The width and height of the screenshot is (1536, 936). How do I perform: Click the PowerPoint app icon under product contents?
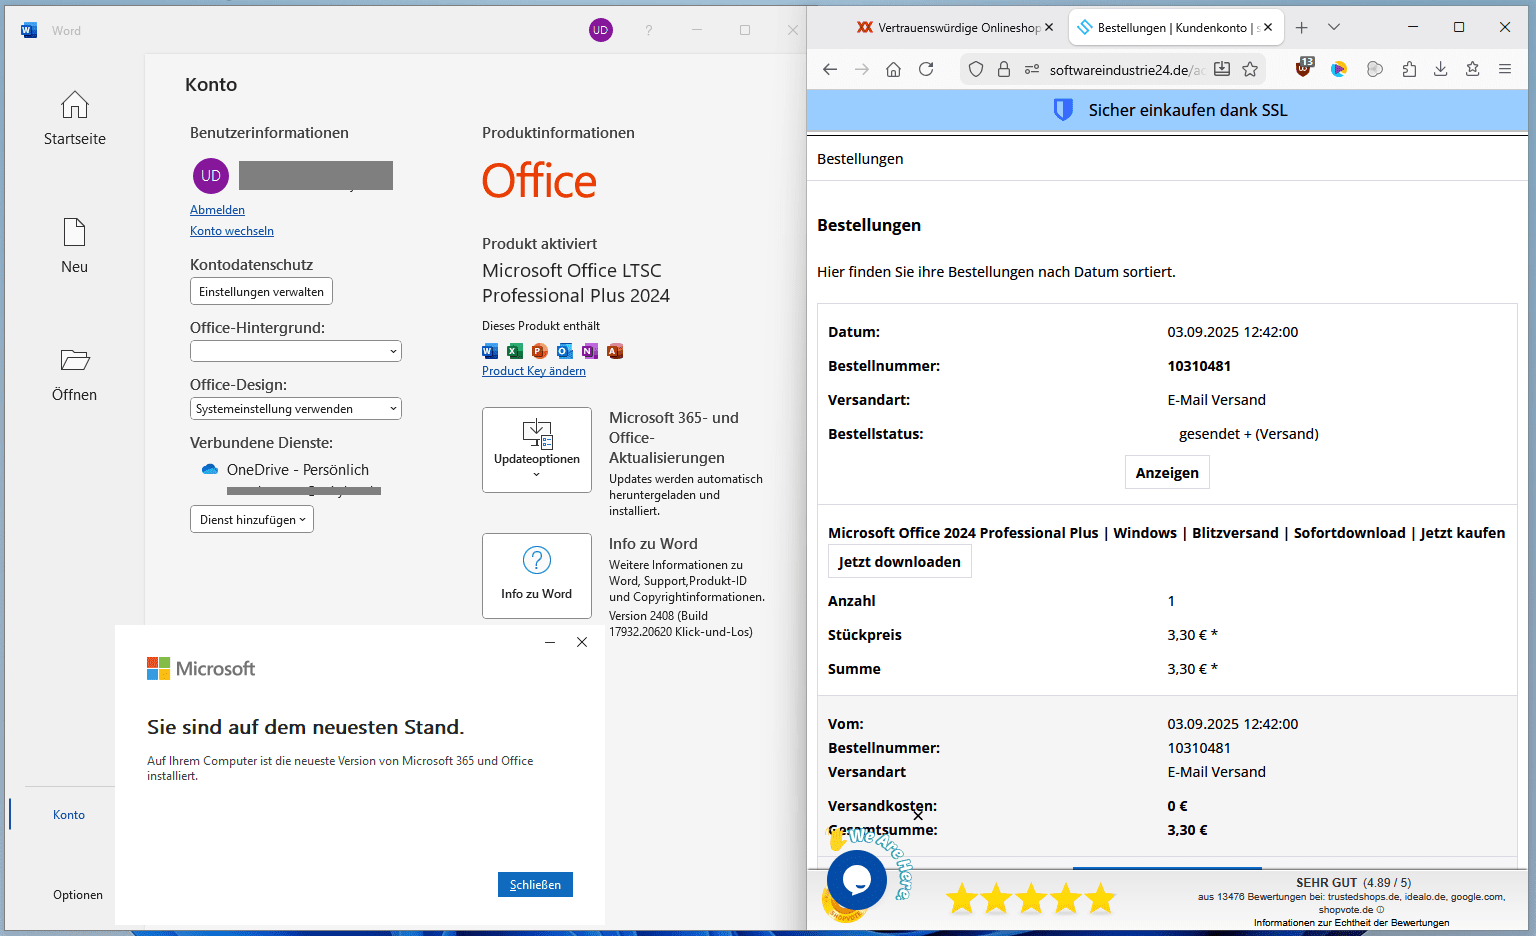540,351
